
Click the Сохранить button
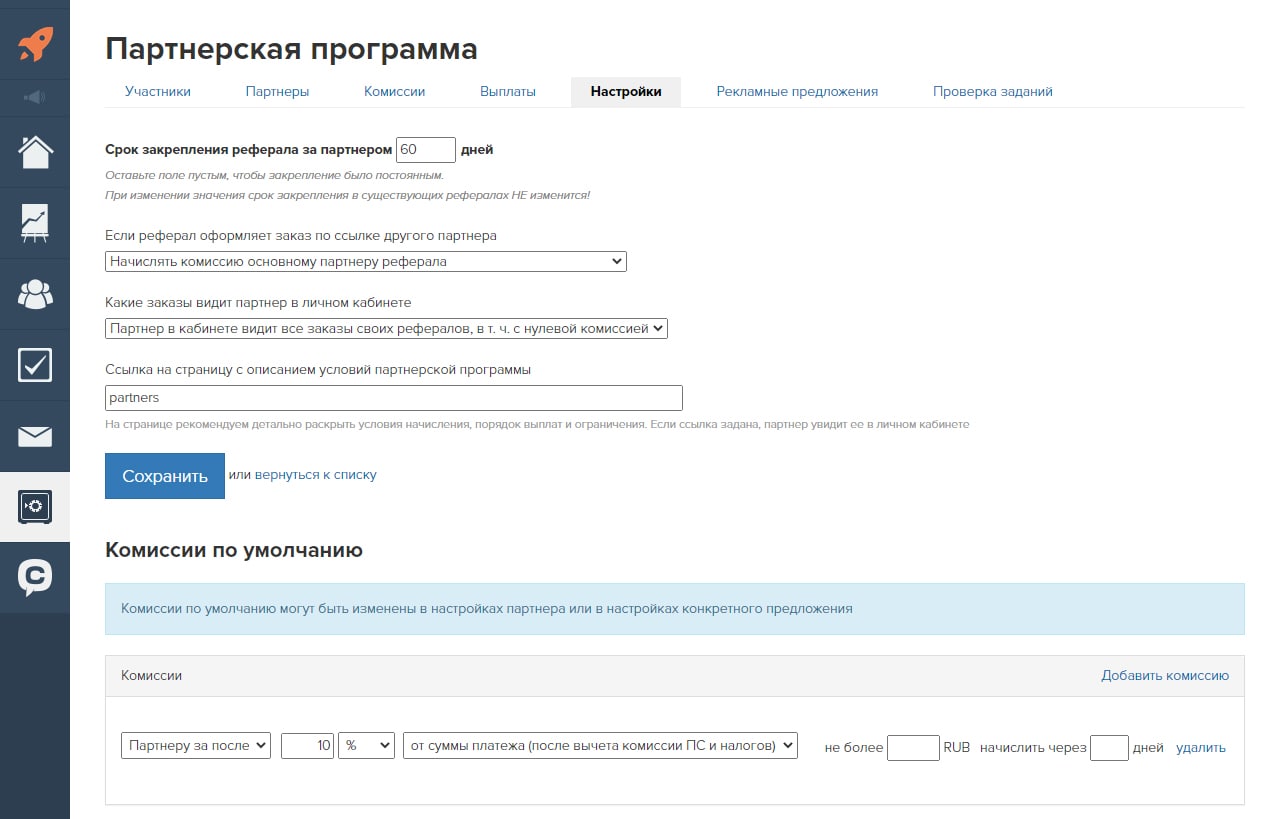coord(165,476)
